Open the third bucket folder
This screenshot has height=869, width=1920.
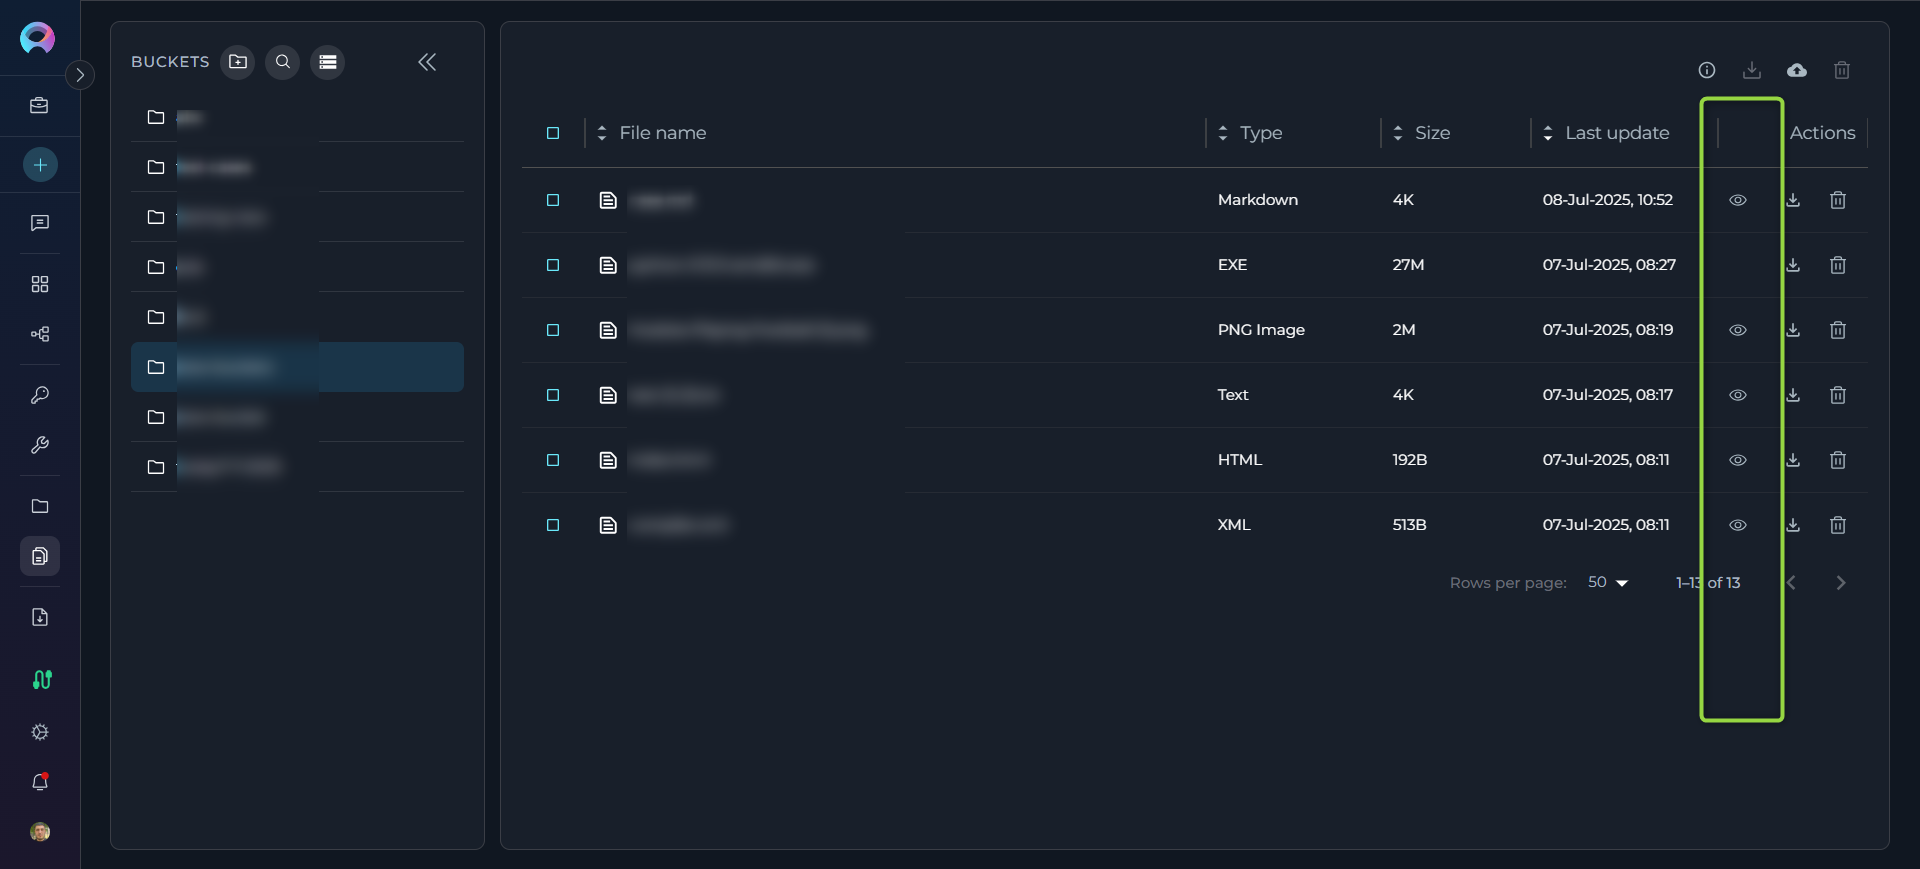[x=297, y=217]
